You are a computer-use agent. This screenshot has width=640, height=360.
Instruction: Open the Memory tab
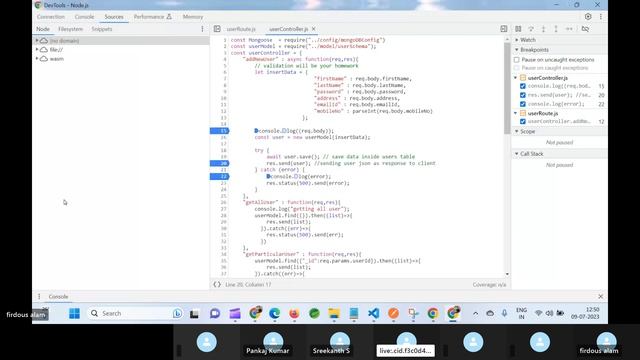click(193, 17)
